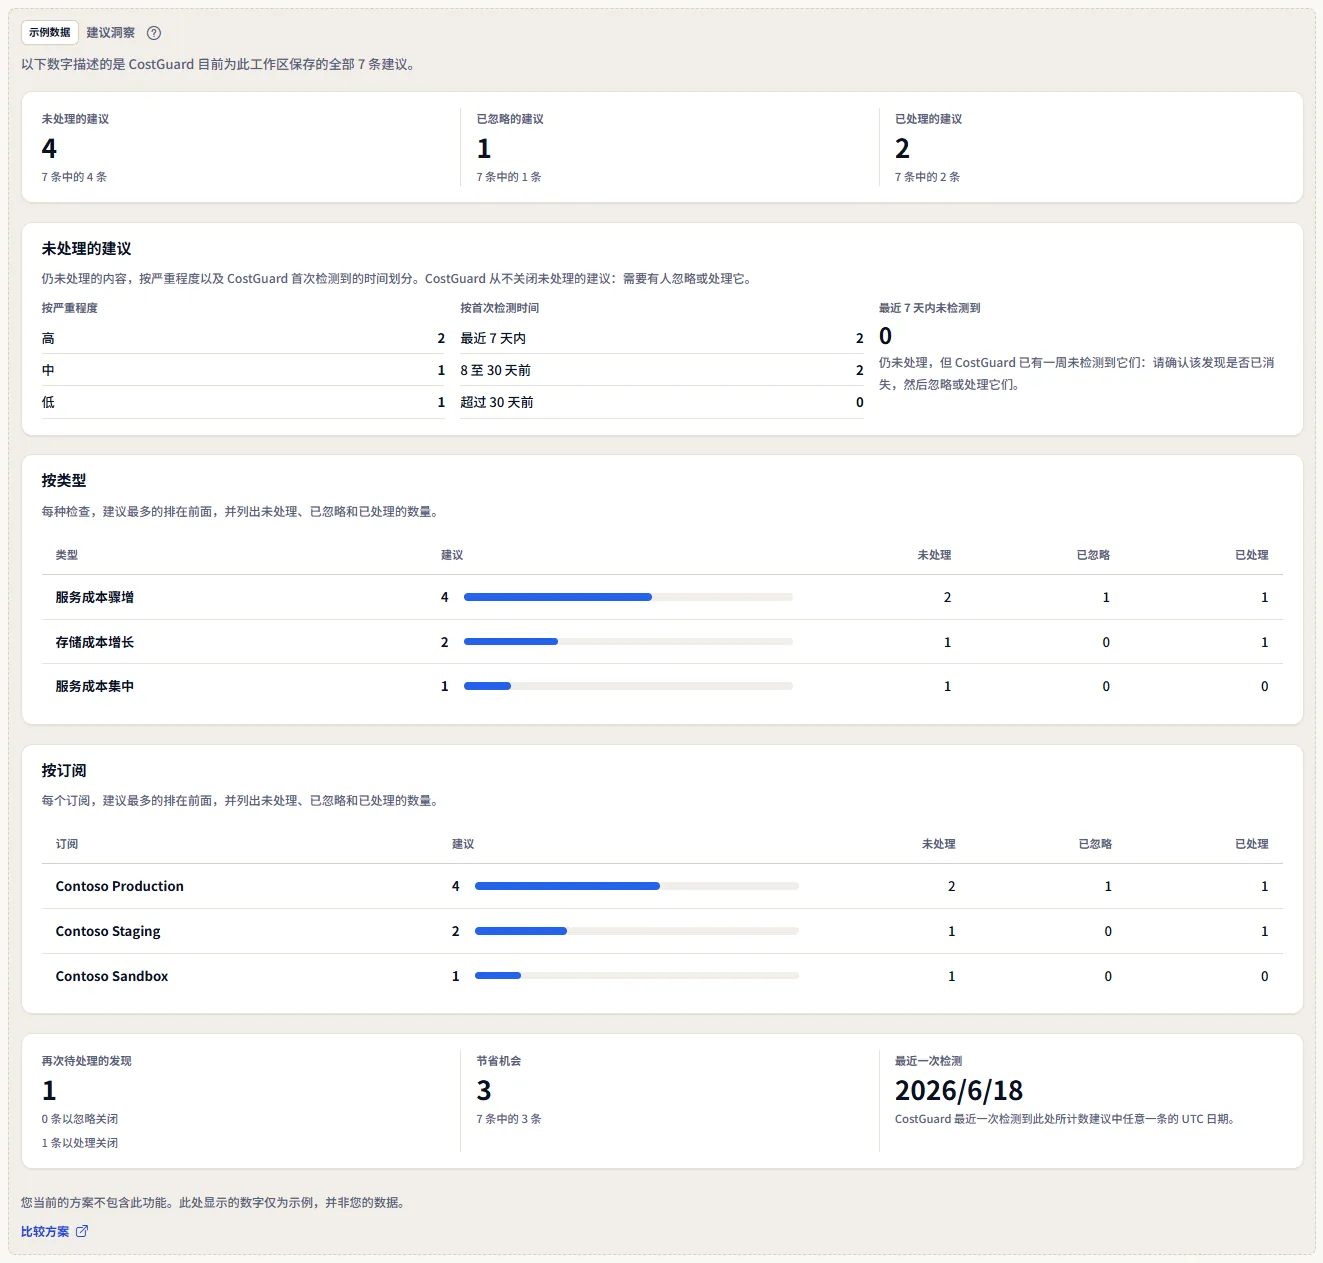The image size is (1323, 1263).
Task: Select the Contoso Production subscription name
Action: (120, 886)
